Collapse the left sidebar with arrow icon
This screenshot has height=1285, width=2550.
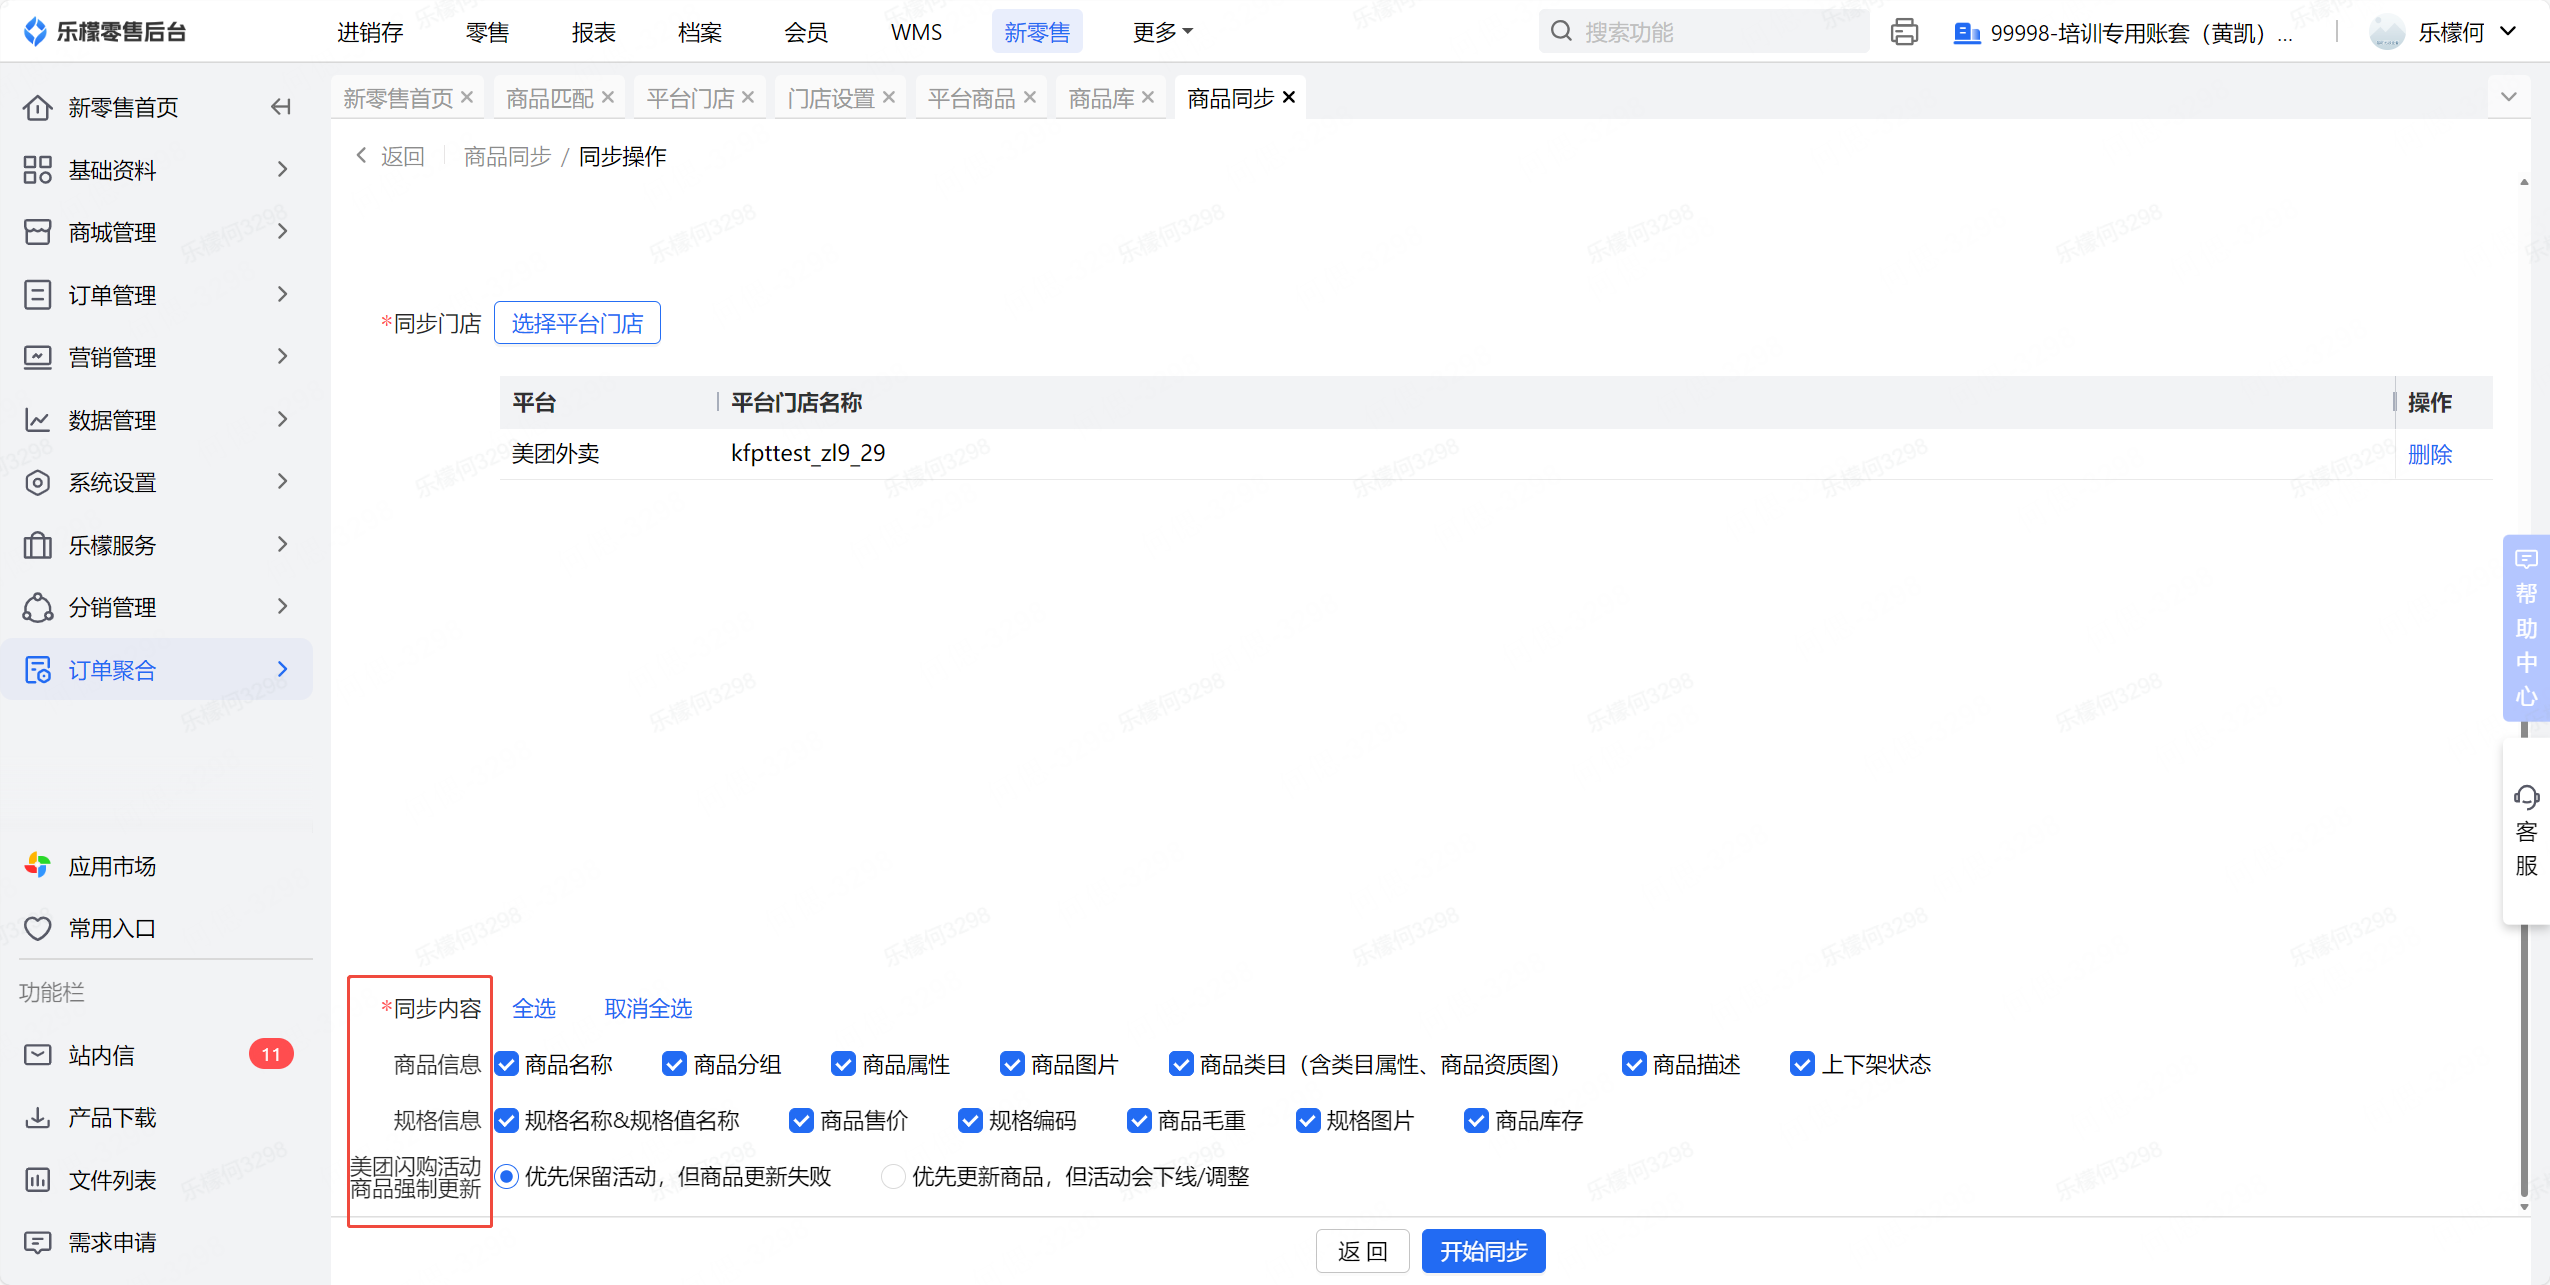click(281, 107)
